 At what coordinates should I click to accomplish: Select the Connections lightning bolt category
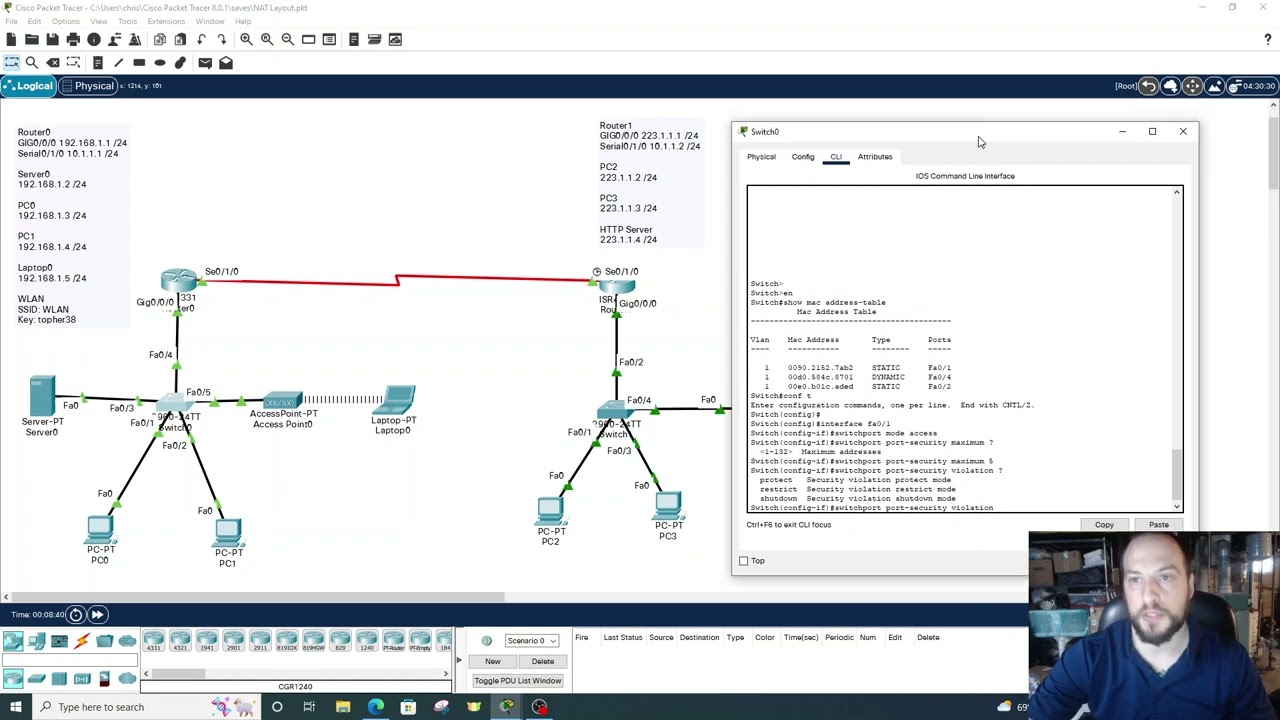82,641
